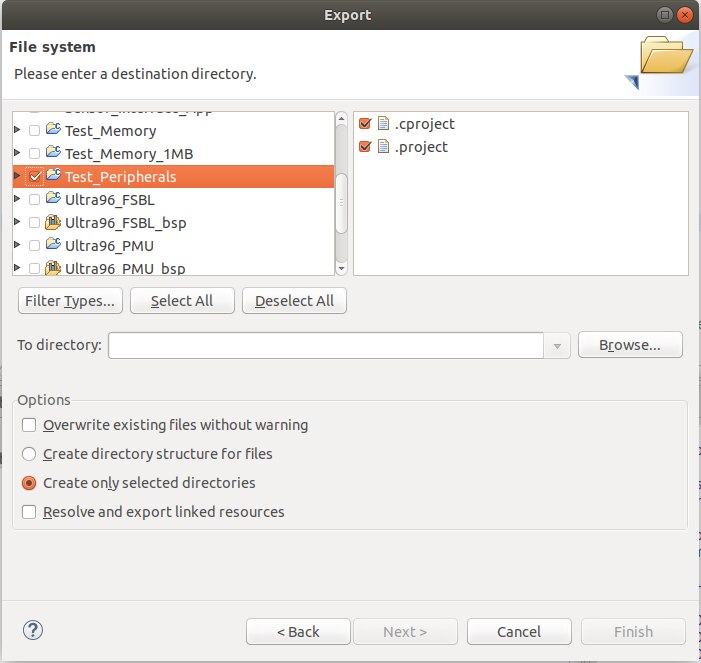The height and width of the screenshot is (663, 701).
Task: Select the Ultra96_PMU_bsp tree item
Action: click(125, 268)
